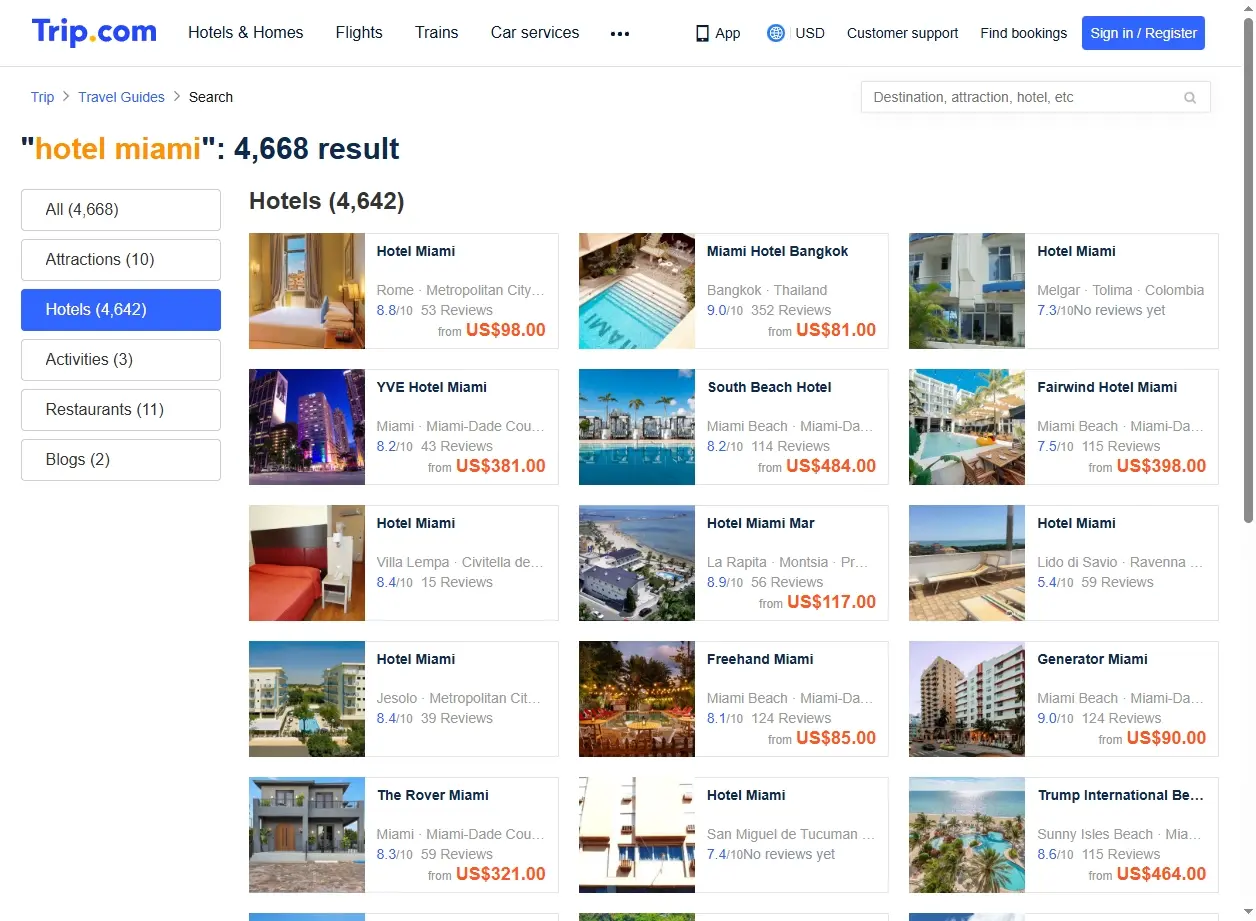Click the US$381.00 price
The image size is (1256, 921).
click(x=501, y=466)
